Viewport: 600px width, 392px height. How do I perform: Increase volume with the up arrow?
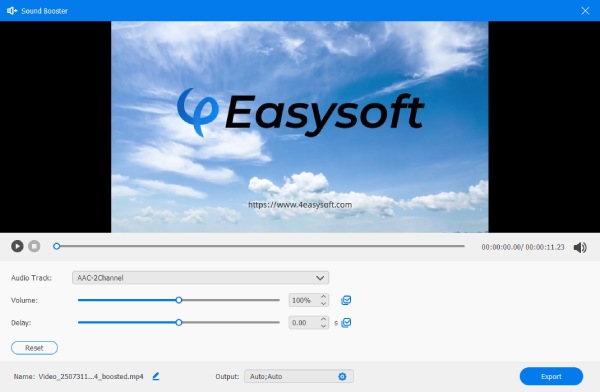pos(324,297)
